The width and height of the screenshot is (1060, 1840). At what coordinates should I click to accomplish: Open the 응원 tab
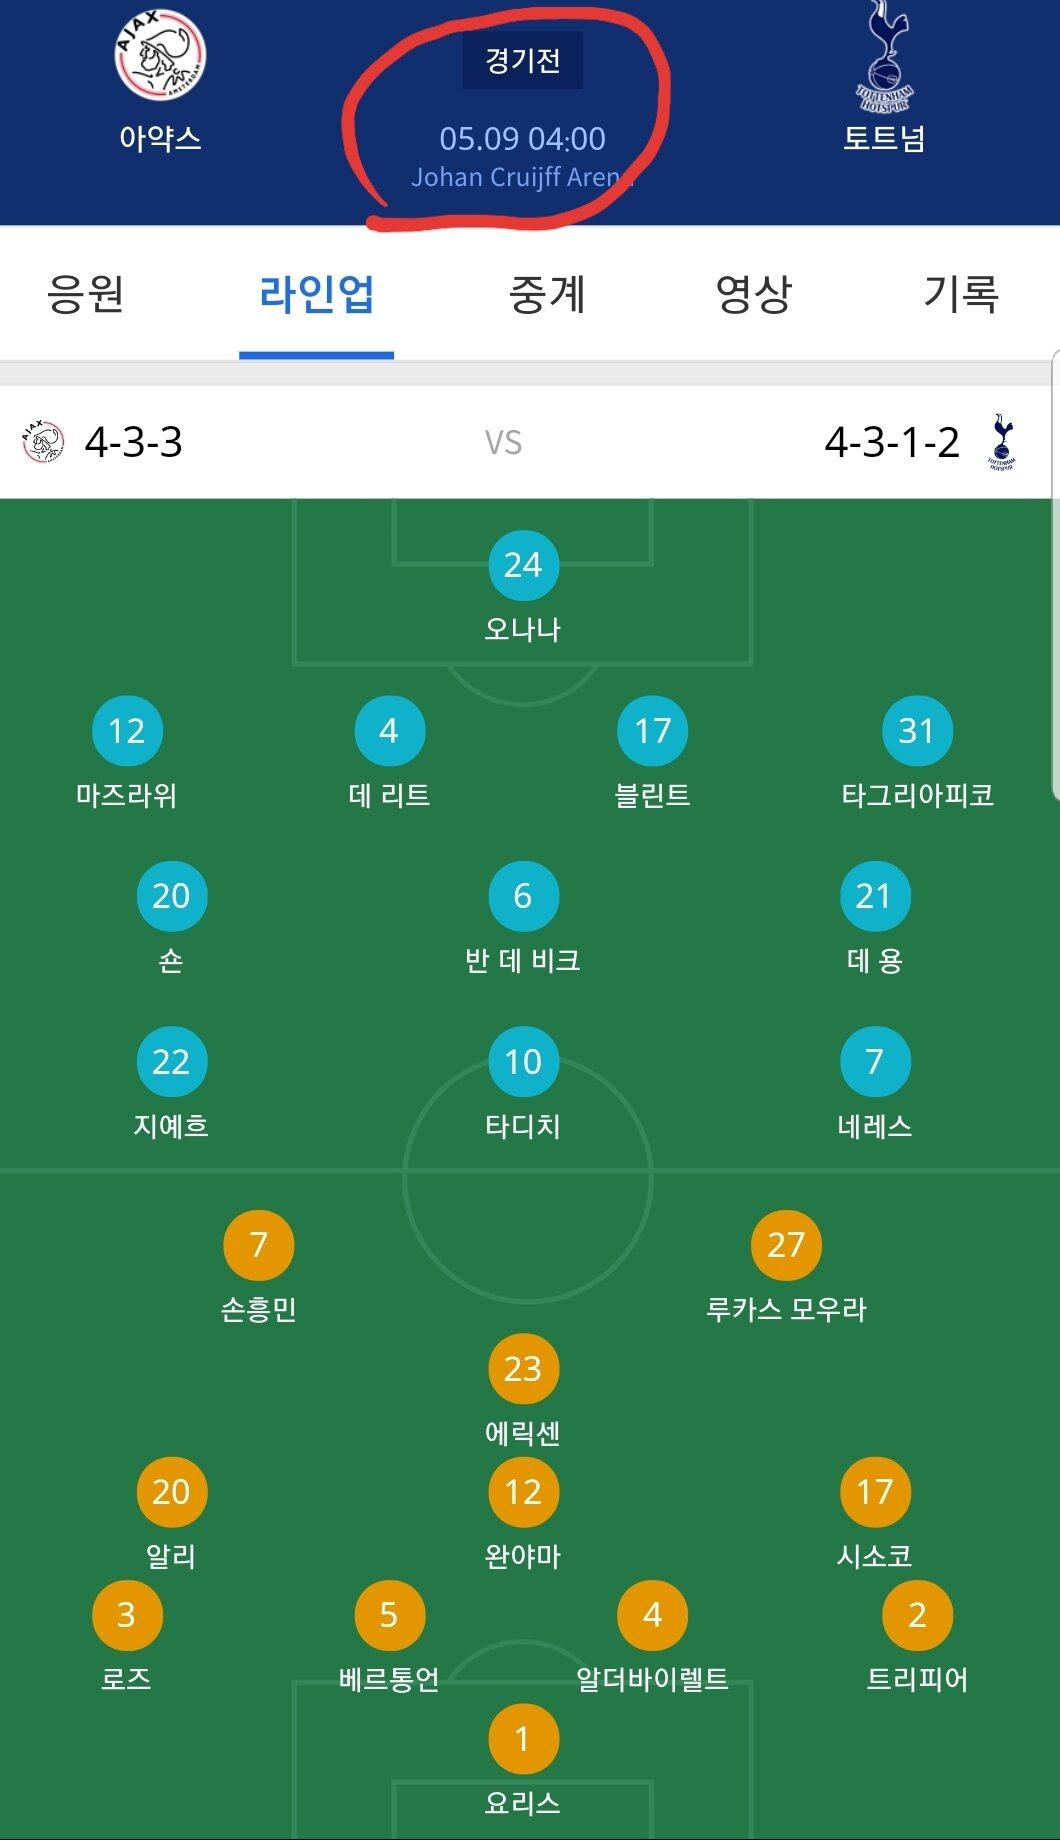(85, 294)
